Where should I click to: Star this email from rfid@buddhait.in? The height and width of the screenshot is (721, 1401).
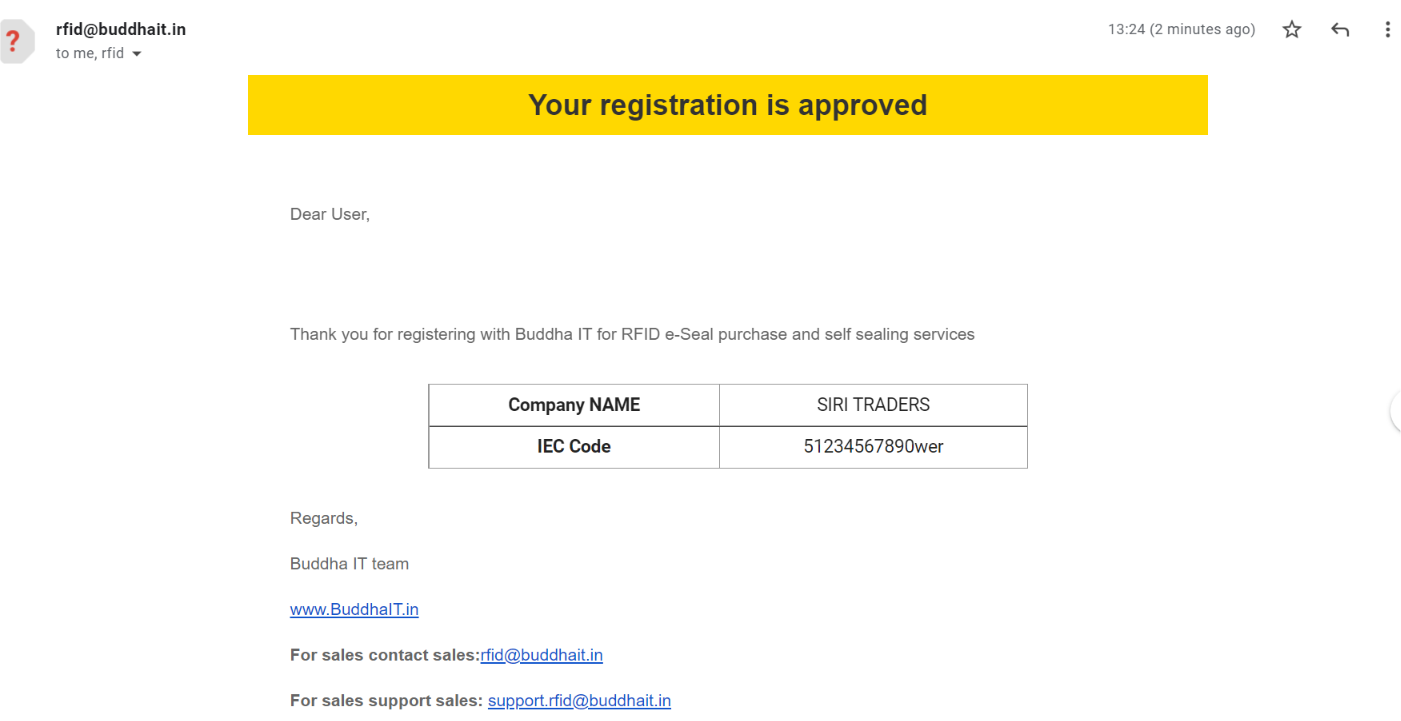point(1292,30)
